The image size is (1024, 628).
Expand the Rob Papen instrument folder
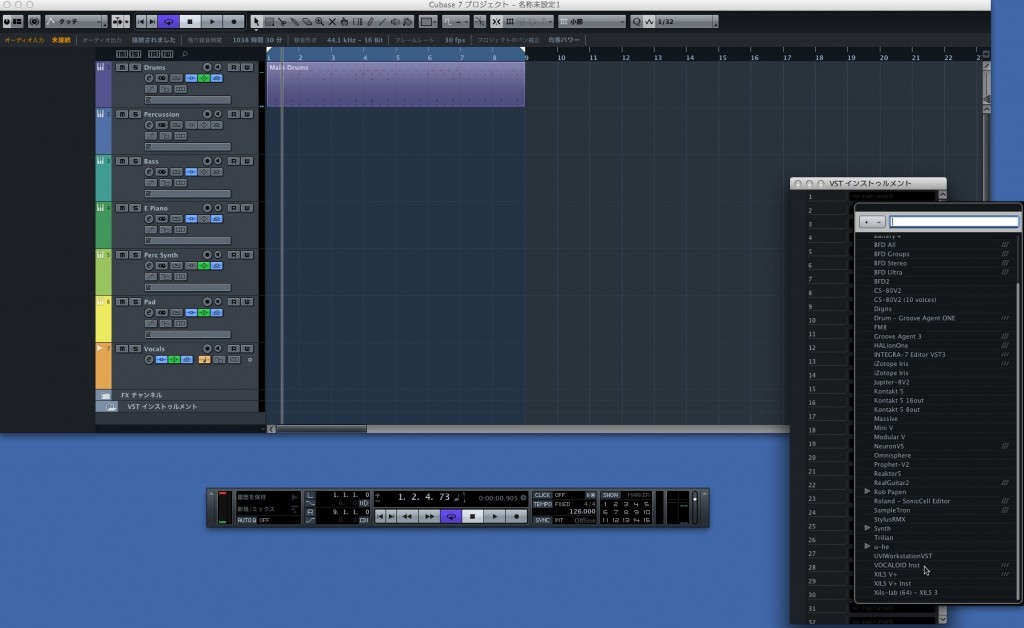click(867, 492)
